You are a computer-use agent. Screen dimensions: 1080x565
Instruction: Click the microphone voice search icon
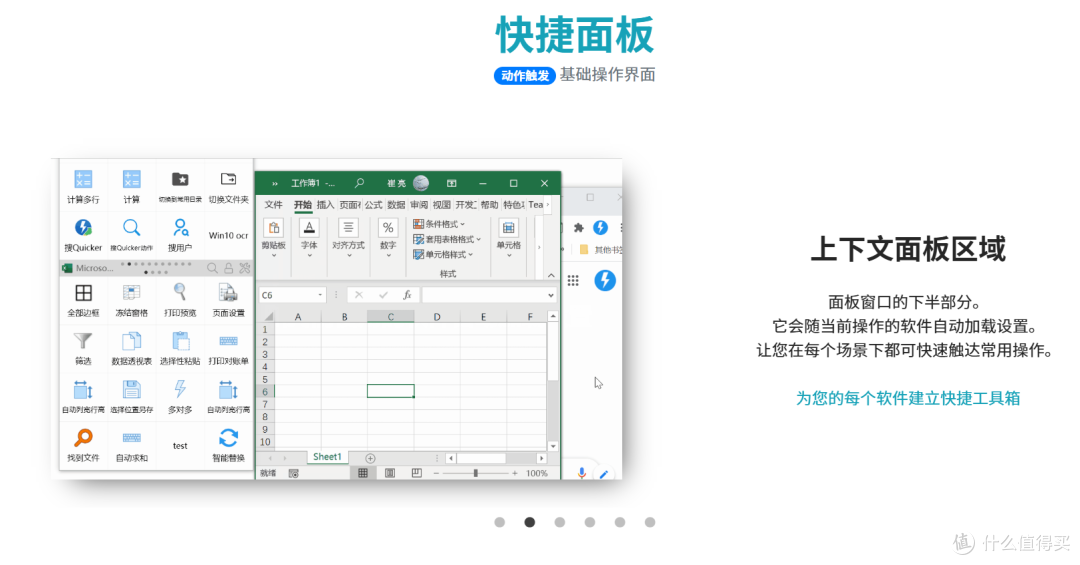click(581, 473)
